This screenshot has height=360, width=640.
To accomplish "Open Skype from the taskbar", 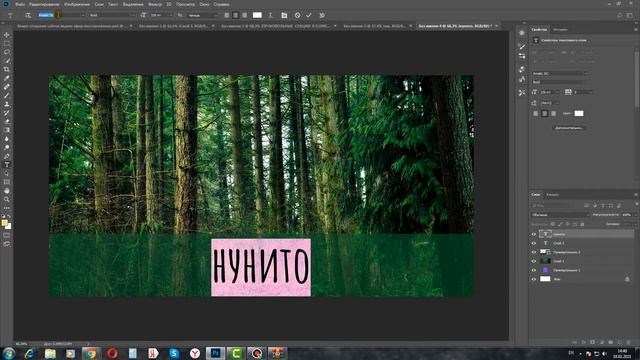I will [174, 353].
